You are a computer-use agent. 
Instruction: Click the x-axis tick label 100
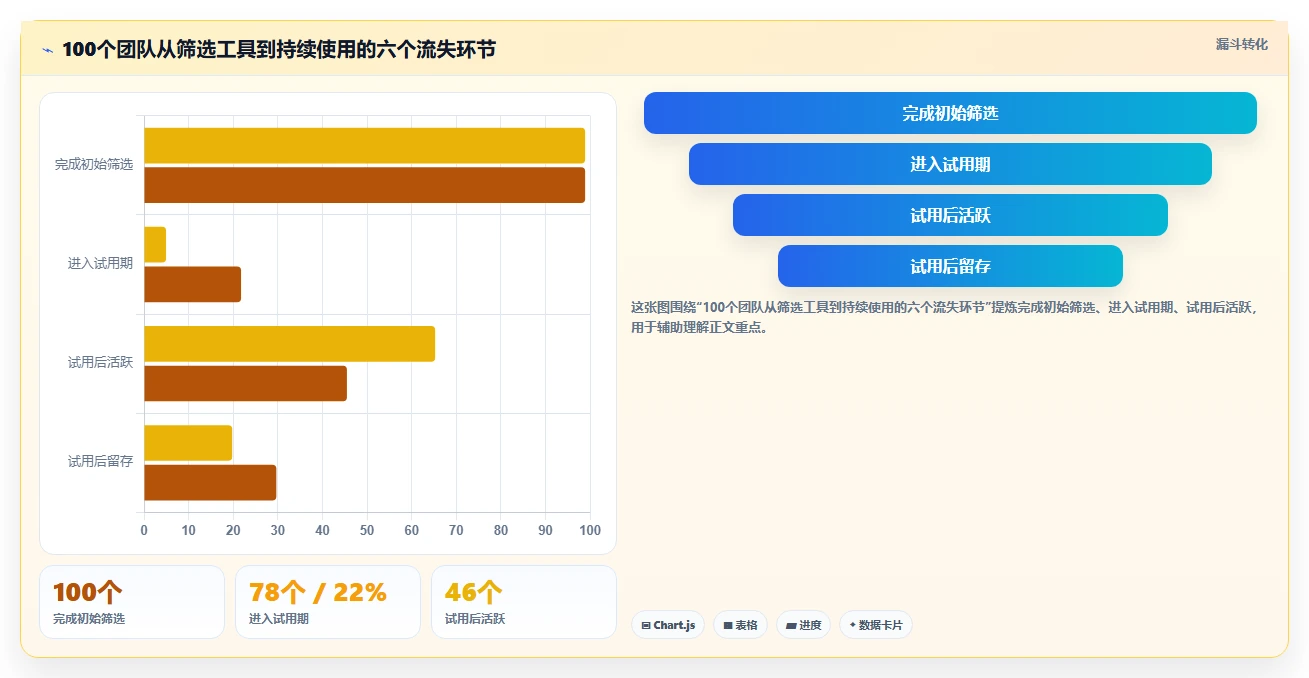(590, 530)
